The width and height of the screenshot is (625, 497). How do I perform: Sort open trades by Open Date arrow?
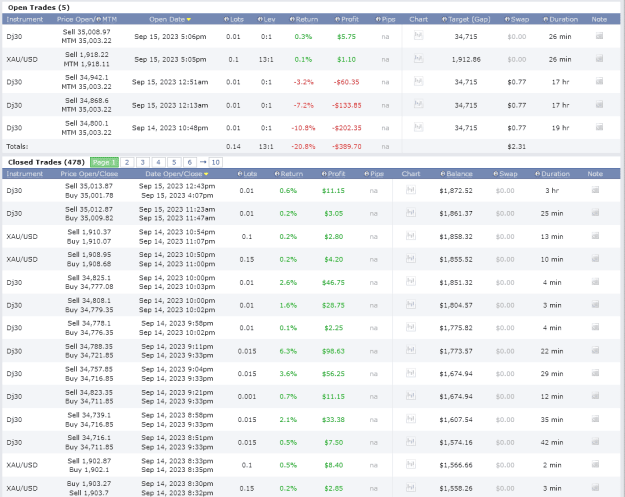(x=189, y=20)
